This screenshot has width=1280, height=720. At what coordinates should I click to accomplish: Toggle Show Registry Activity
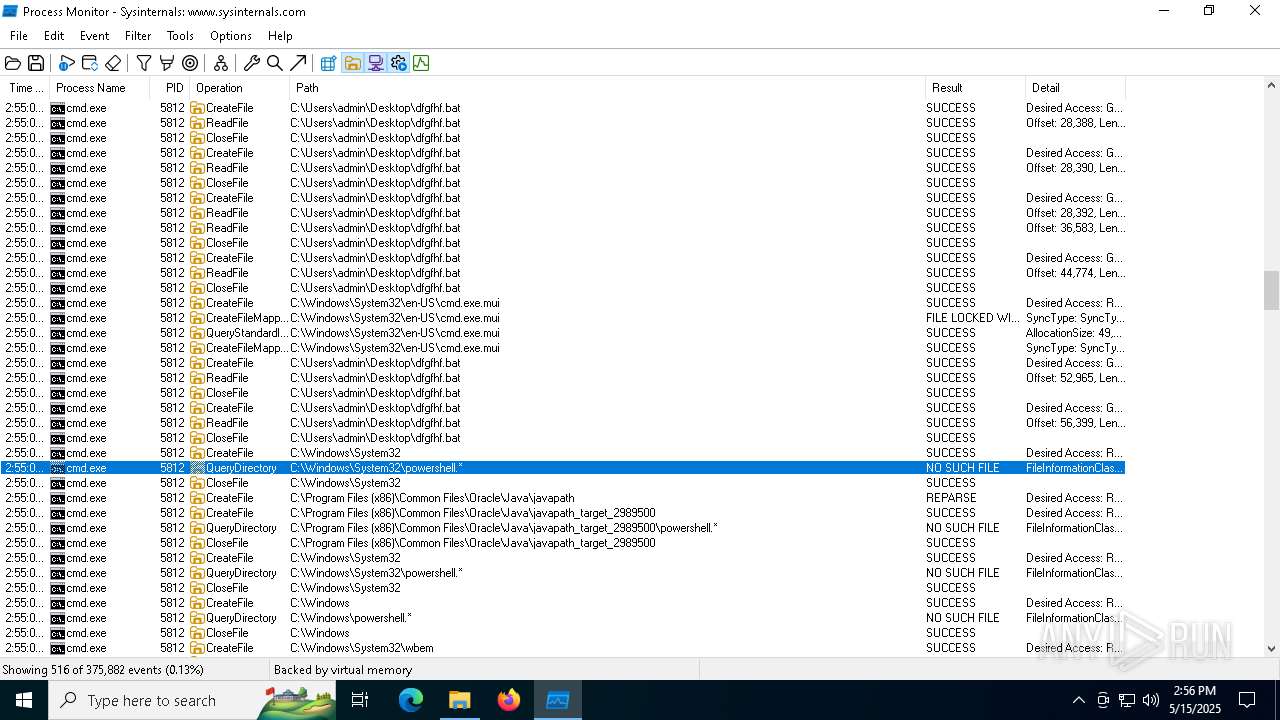click(x=328, y=63)
